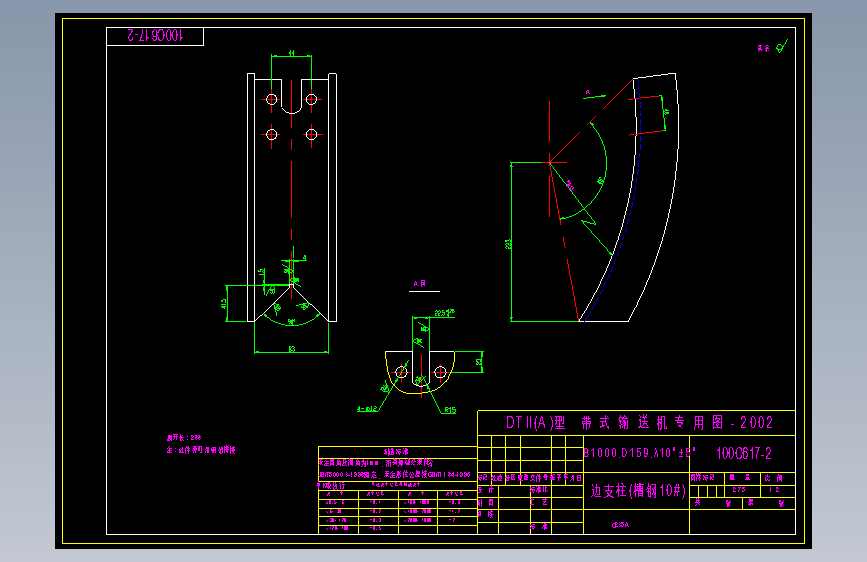
Task: Click the title text 'DT II(A)型 带式输送机专用图 - 2002'
Action: pyautogui.click(x=639, y=423)
